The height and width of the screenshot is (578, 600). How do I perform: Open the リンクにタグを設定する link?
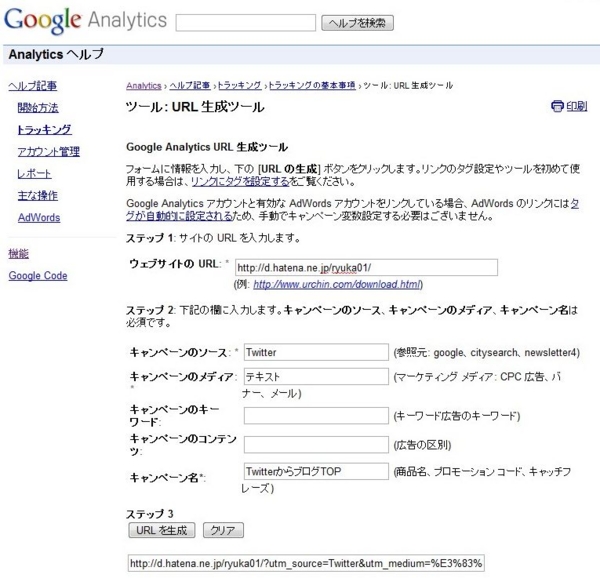[x=240, y=181]
